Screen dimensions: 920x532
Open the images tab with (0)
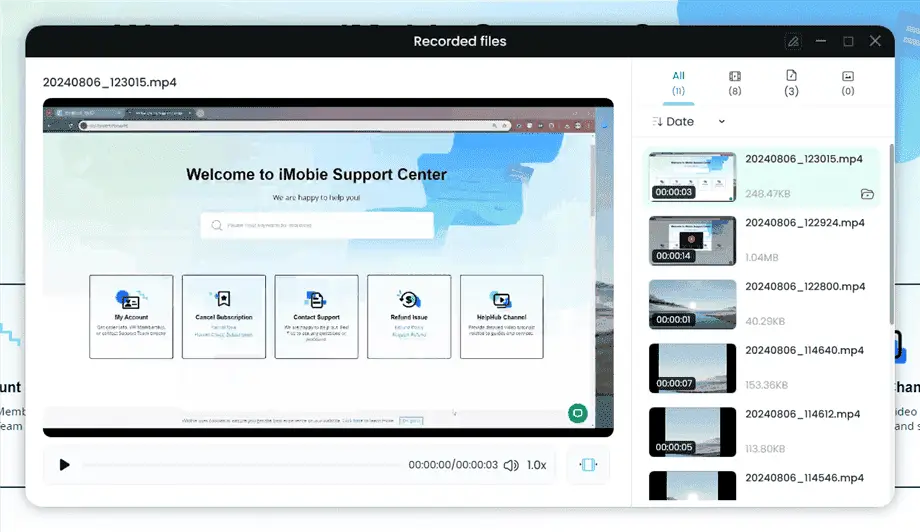tap(848, 83)
